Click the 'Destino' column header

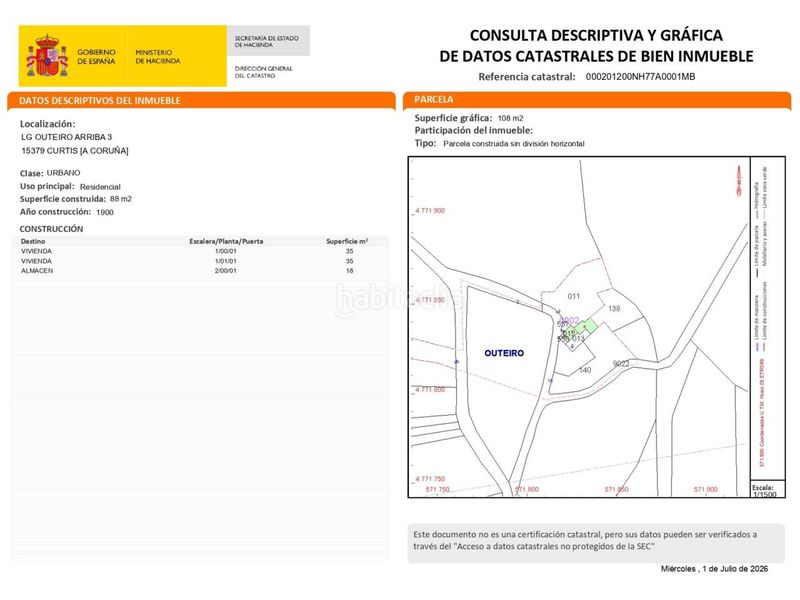[33, 241]
